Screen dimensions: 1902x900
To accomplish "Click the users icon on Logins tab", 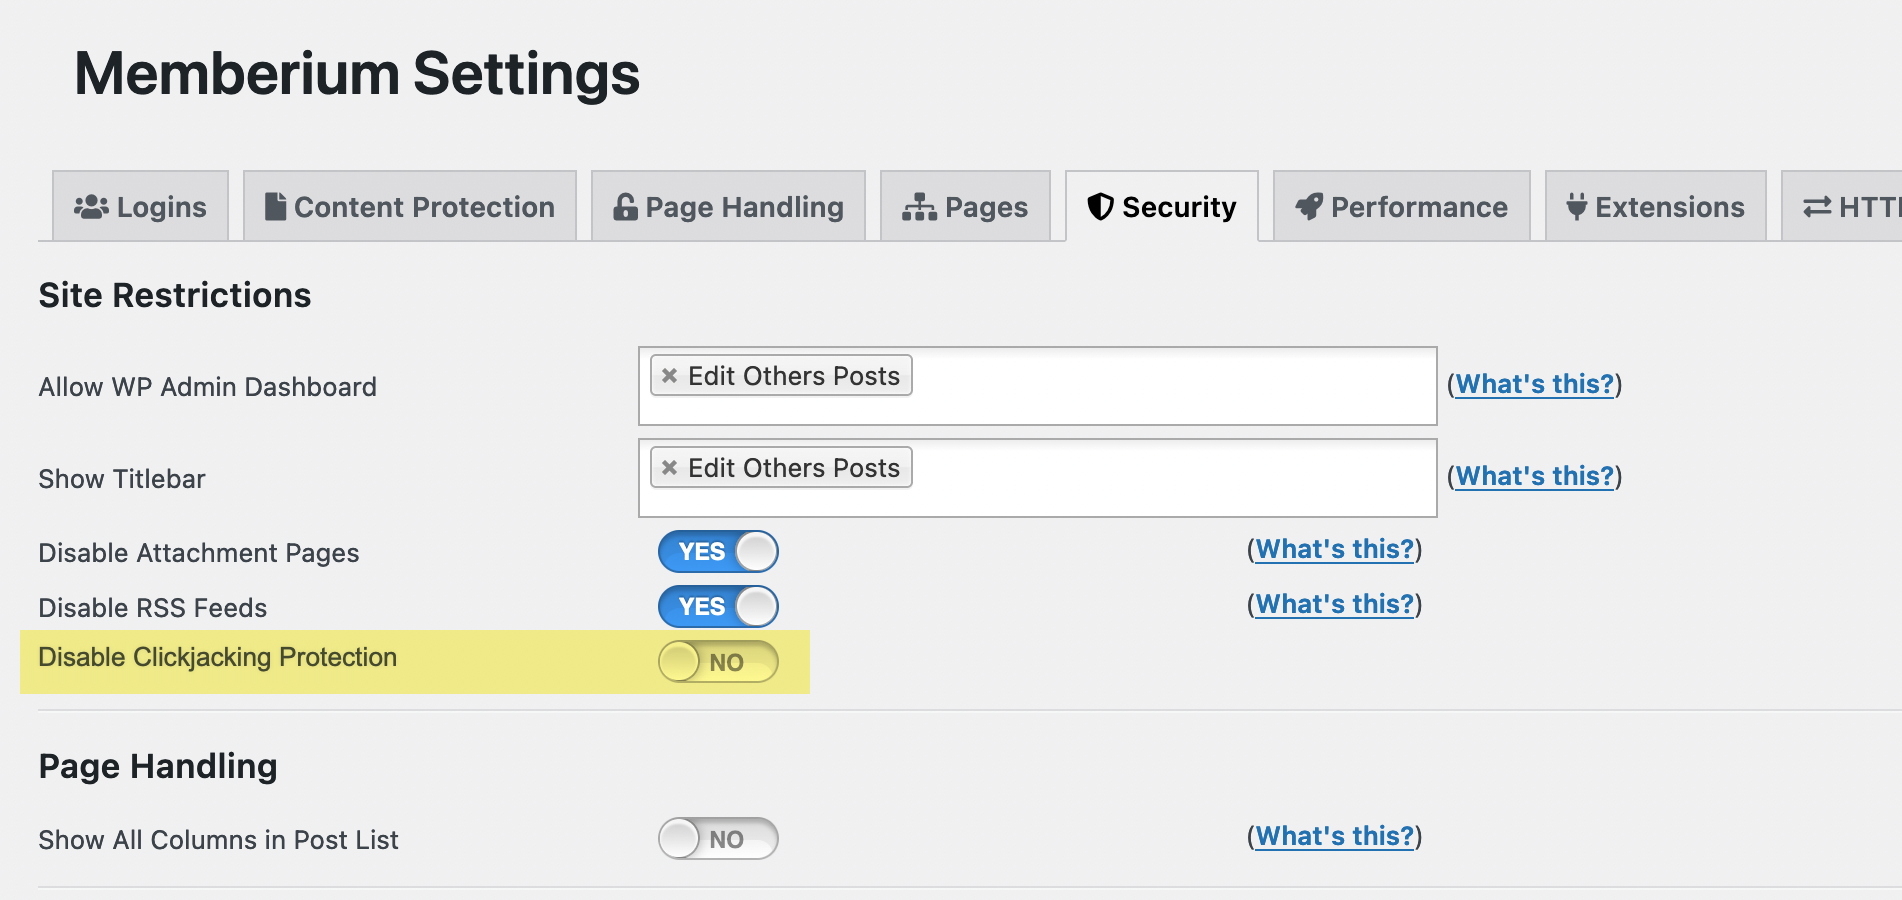I will 91,207.
